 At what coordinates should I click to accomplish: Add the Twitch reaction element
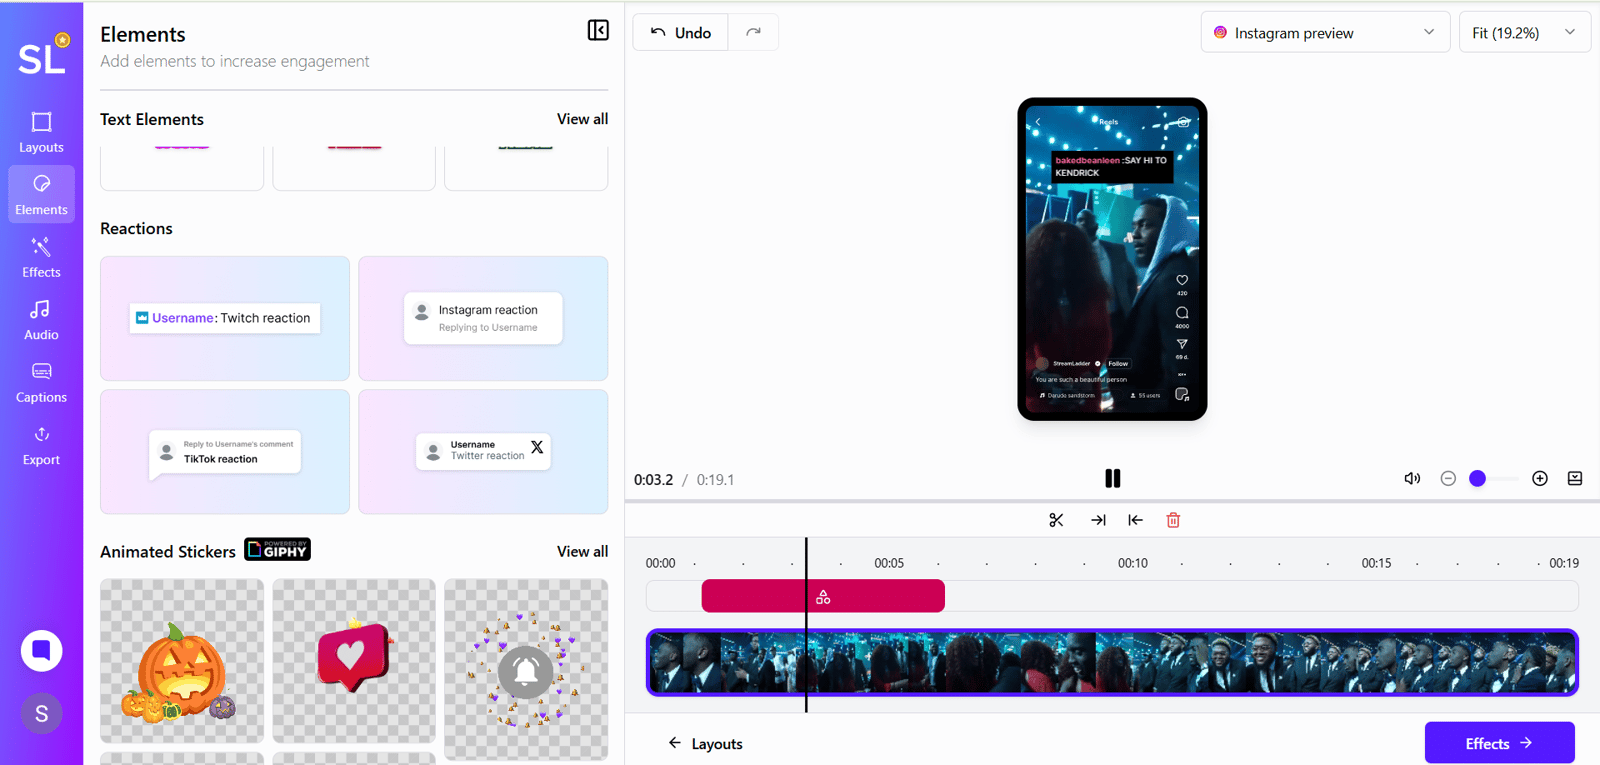(x=225, y=318)
